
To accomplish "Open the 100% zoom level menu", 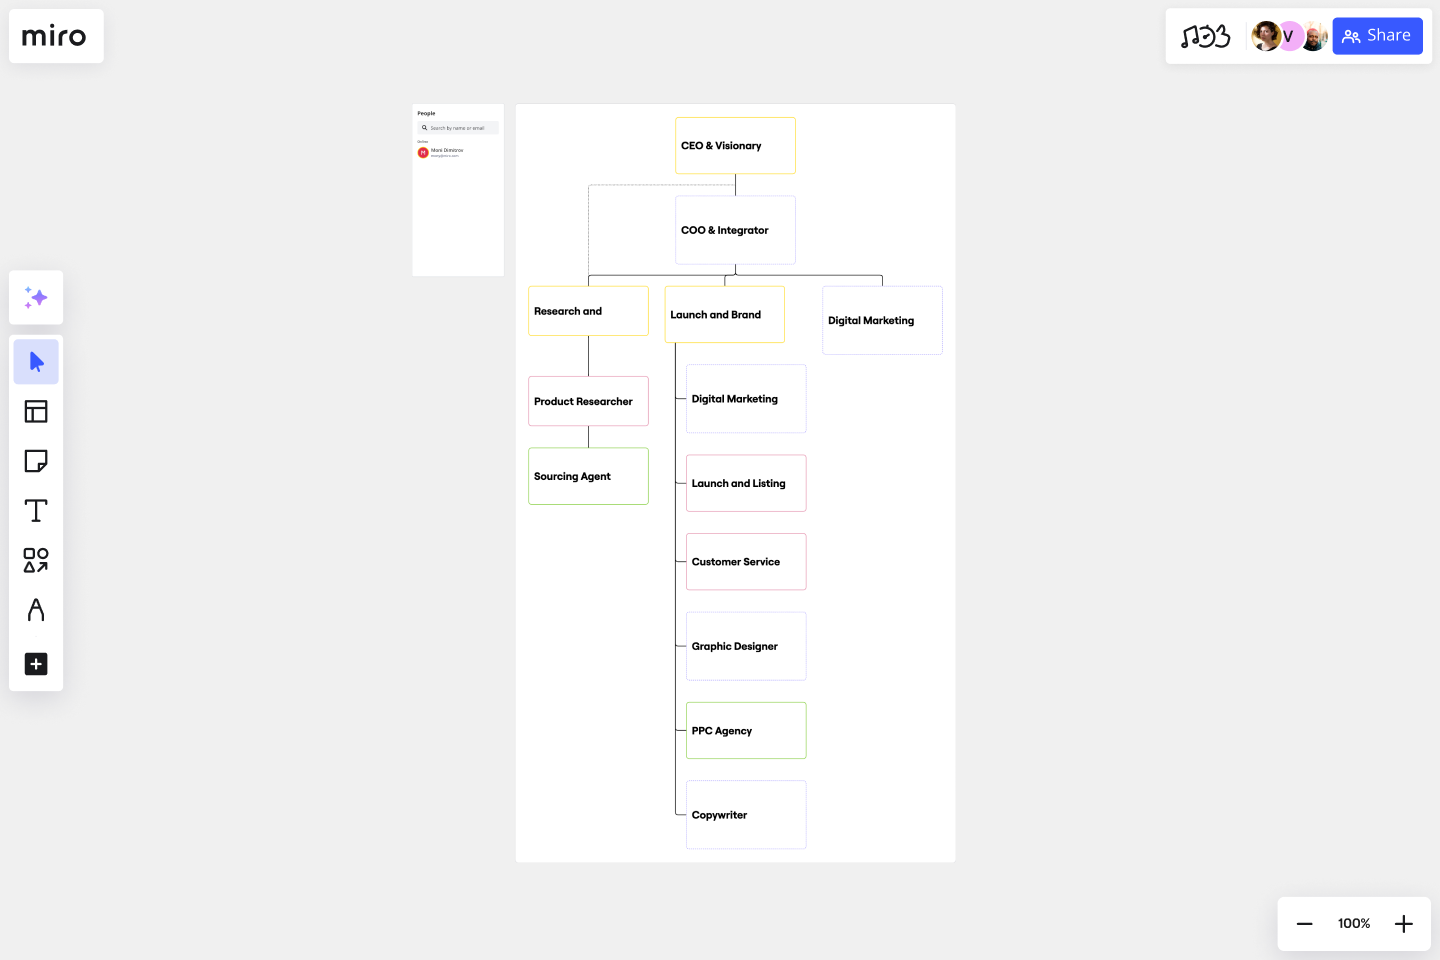I will [1354, 924].
